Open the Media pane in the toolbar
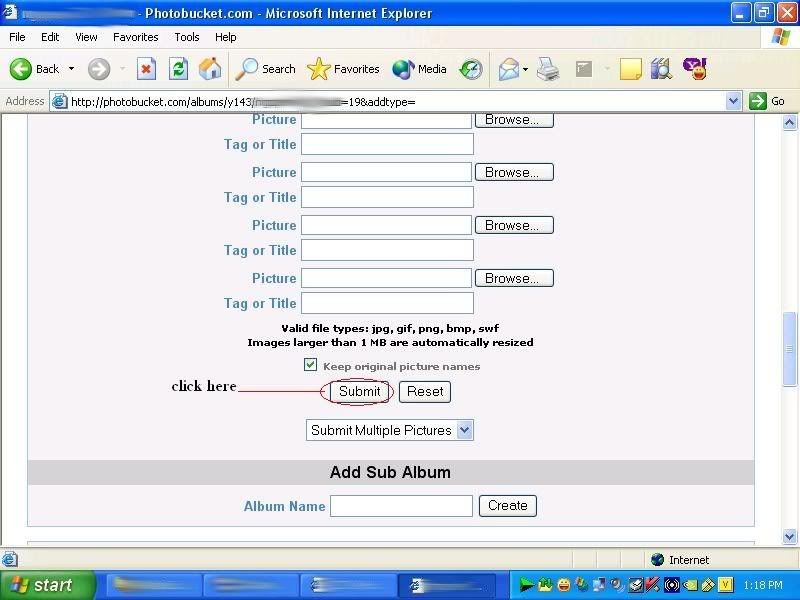 pos(419,69)
